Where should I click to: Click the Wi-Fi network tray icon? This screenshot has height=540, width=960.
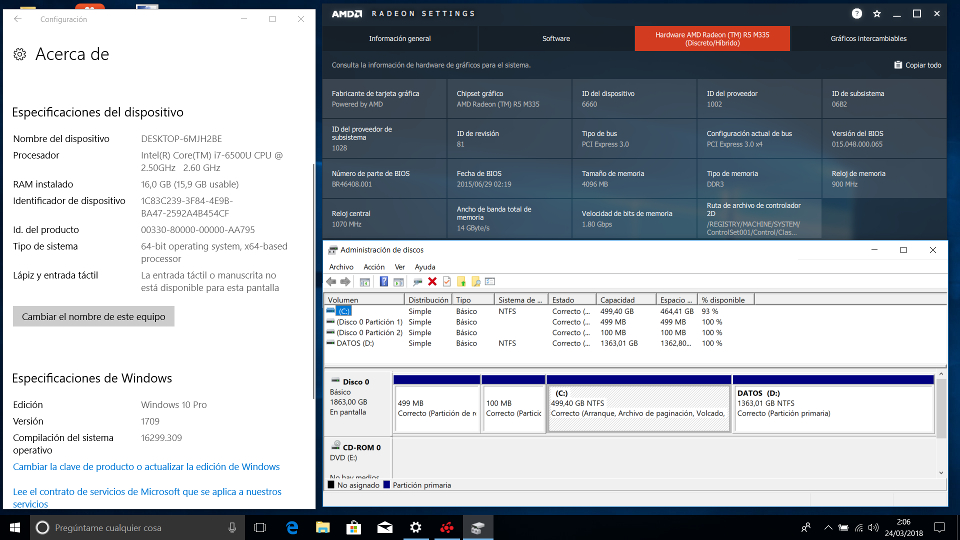859,527
